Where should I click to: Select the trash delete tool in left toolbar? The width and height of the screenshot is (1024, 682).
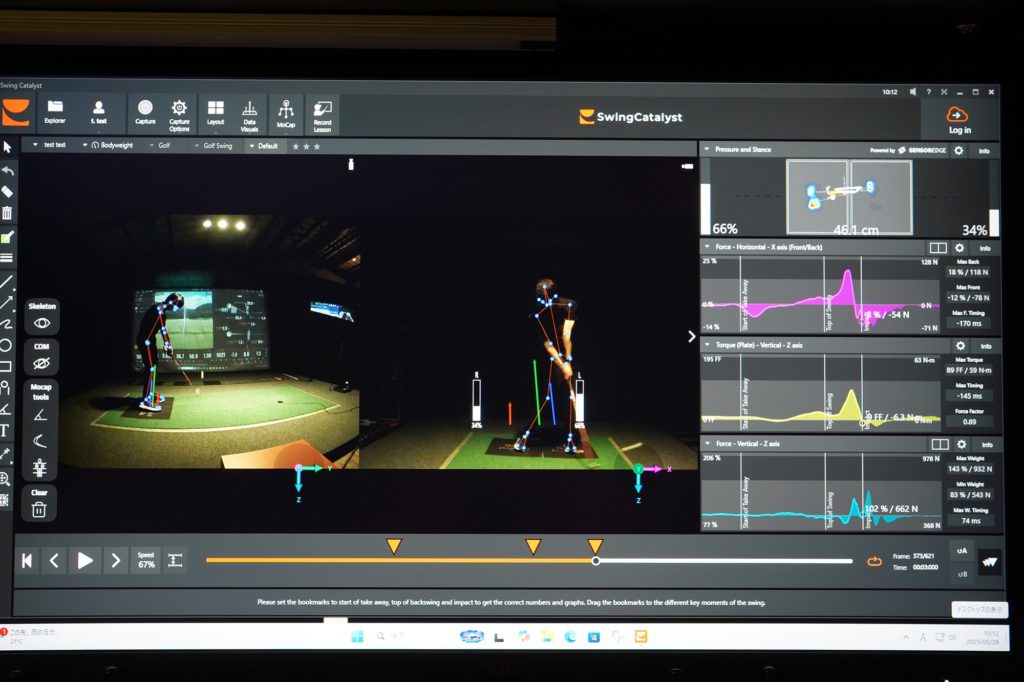pos(7,213)
